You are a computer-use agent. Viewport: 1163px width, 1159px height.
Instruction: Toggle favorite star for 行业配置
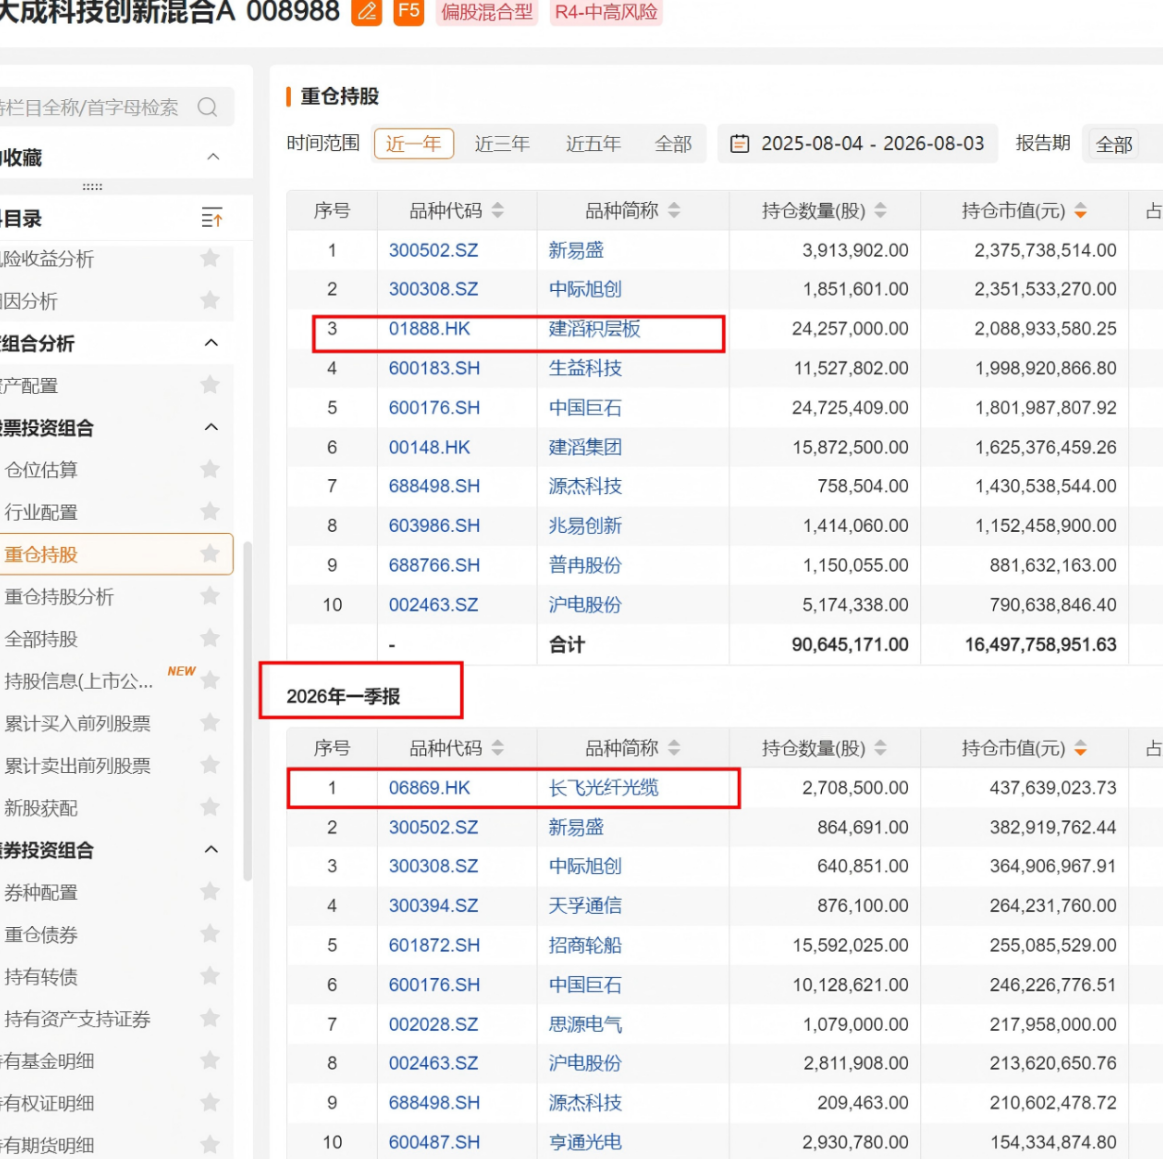pyautogui.click(x=210, y=512)
